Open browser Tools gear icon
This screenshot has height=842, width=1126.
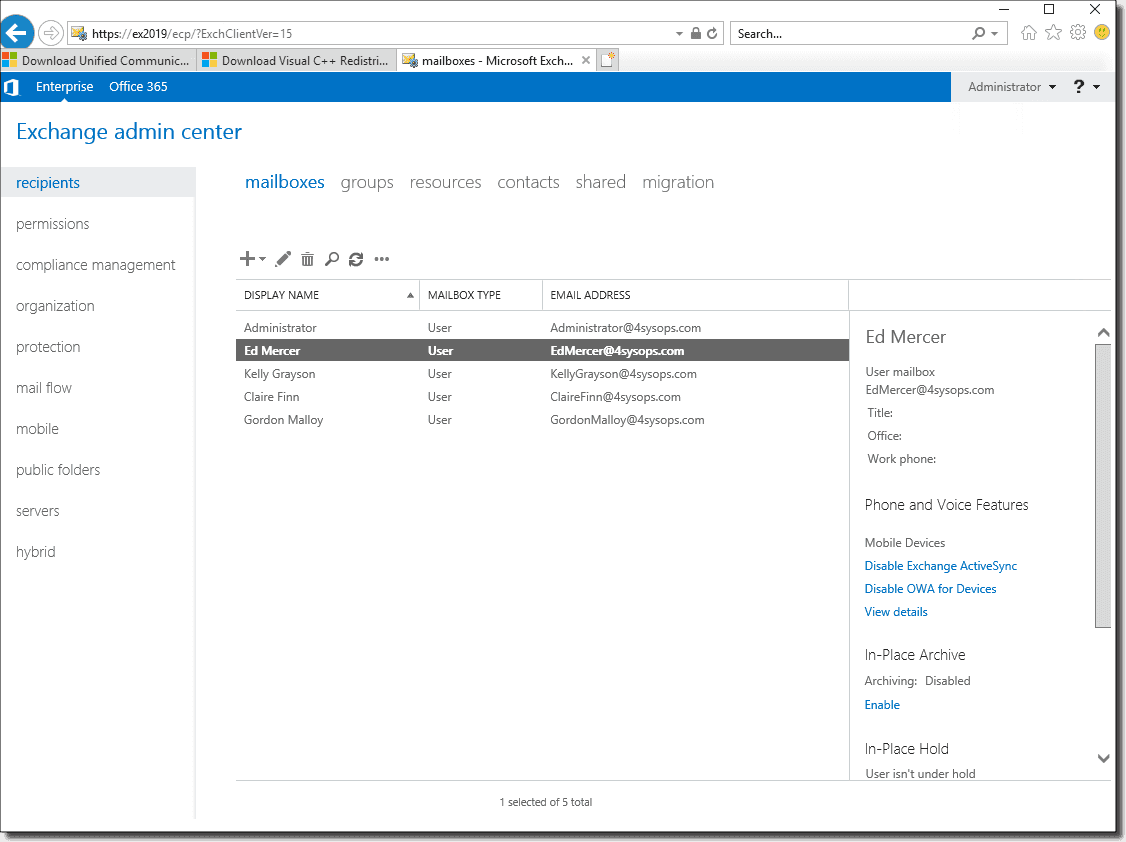tap(1077, 32)
